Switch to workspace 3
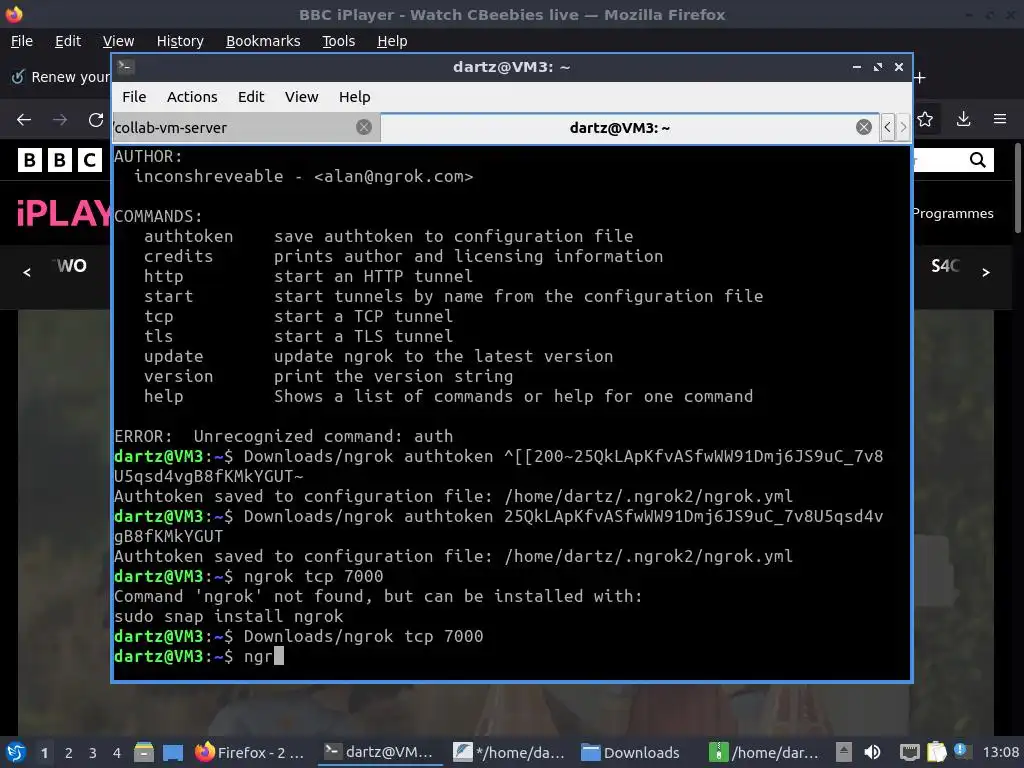The width and height of the screenshot is (1024, 768). click(93, 753)
